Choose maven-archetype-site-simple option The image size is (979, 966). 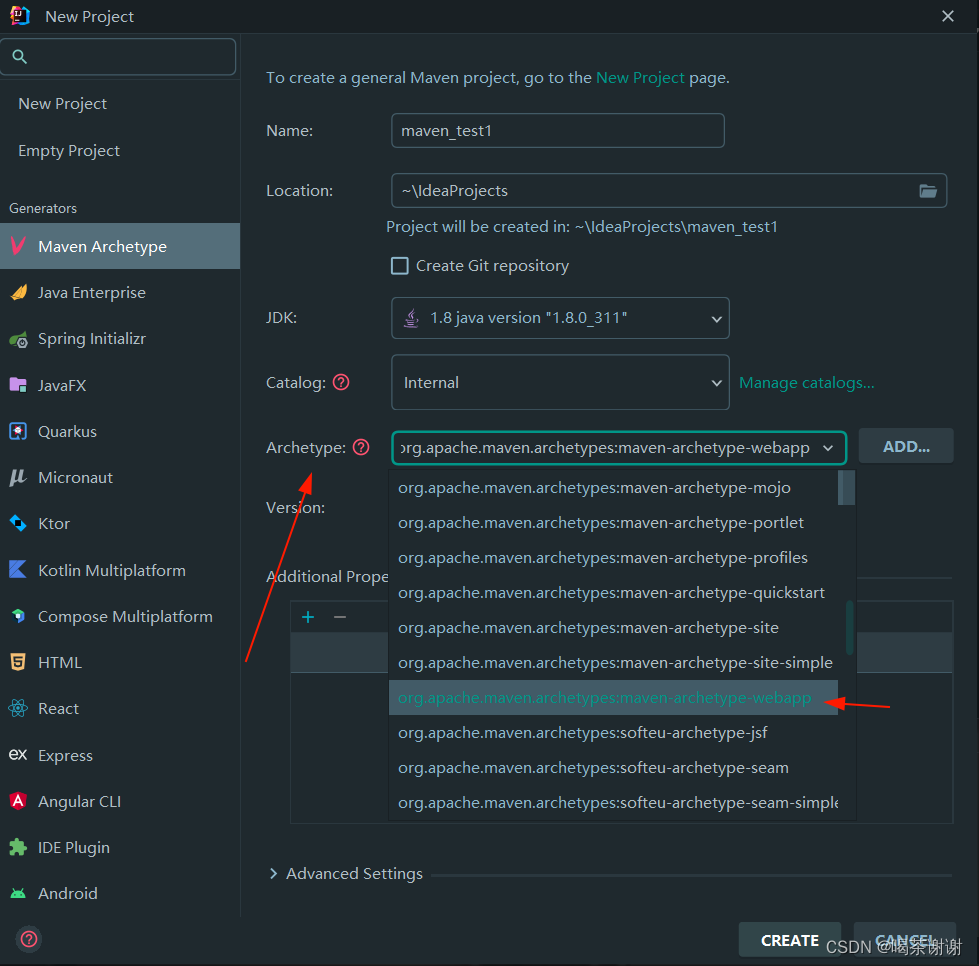(612, 663)
